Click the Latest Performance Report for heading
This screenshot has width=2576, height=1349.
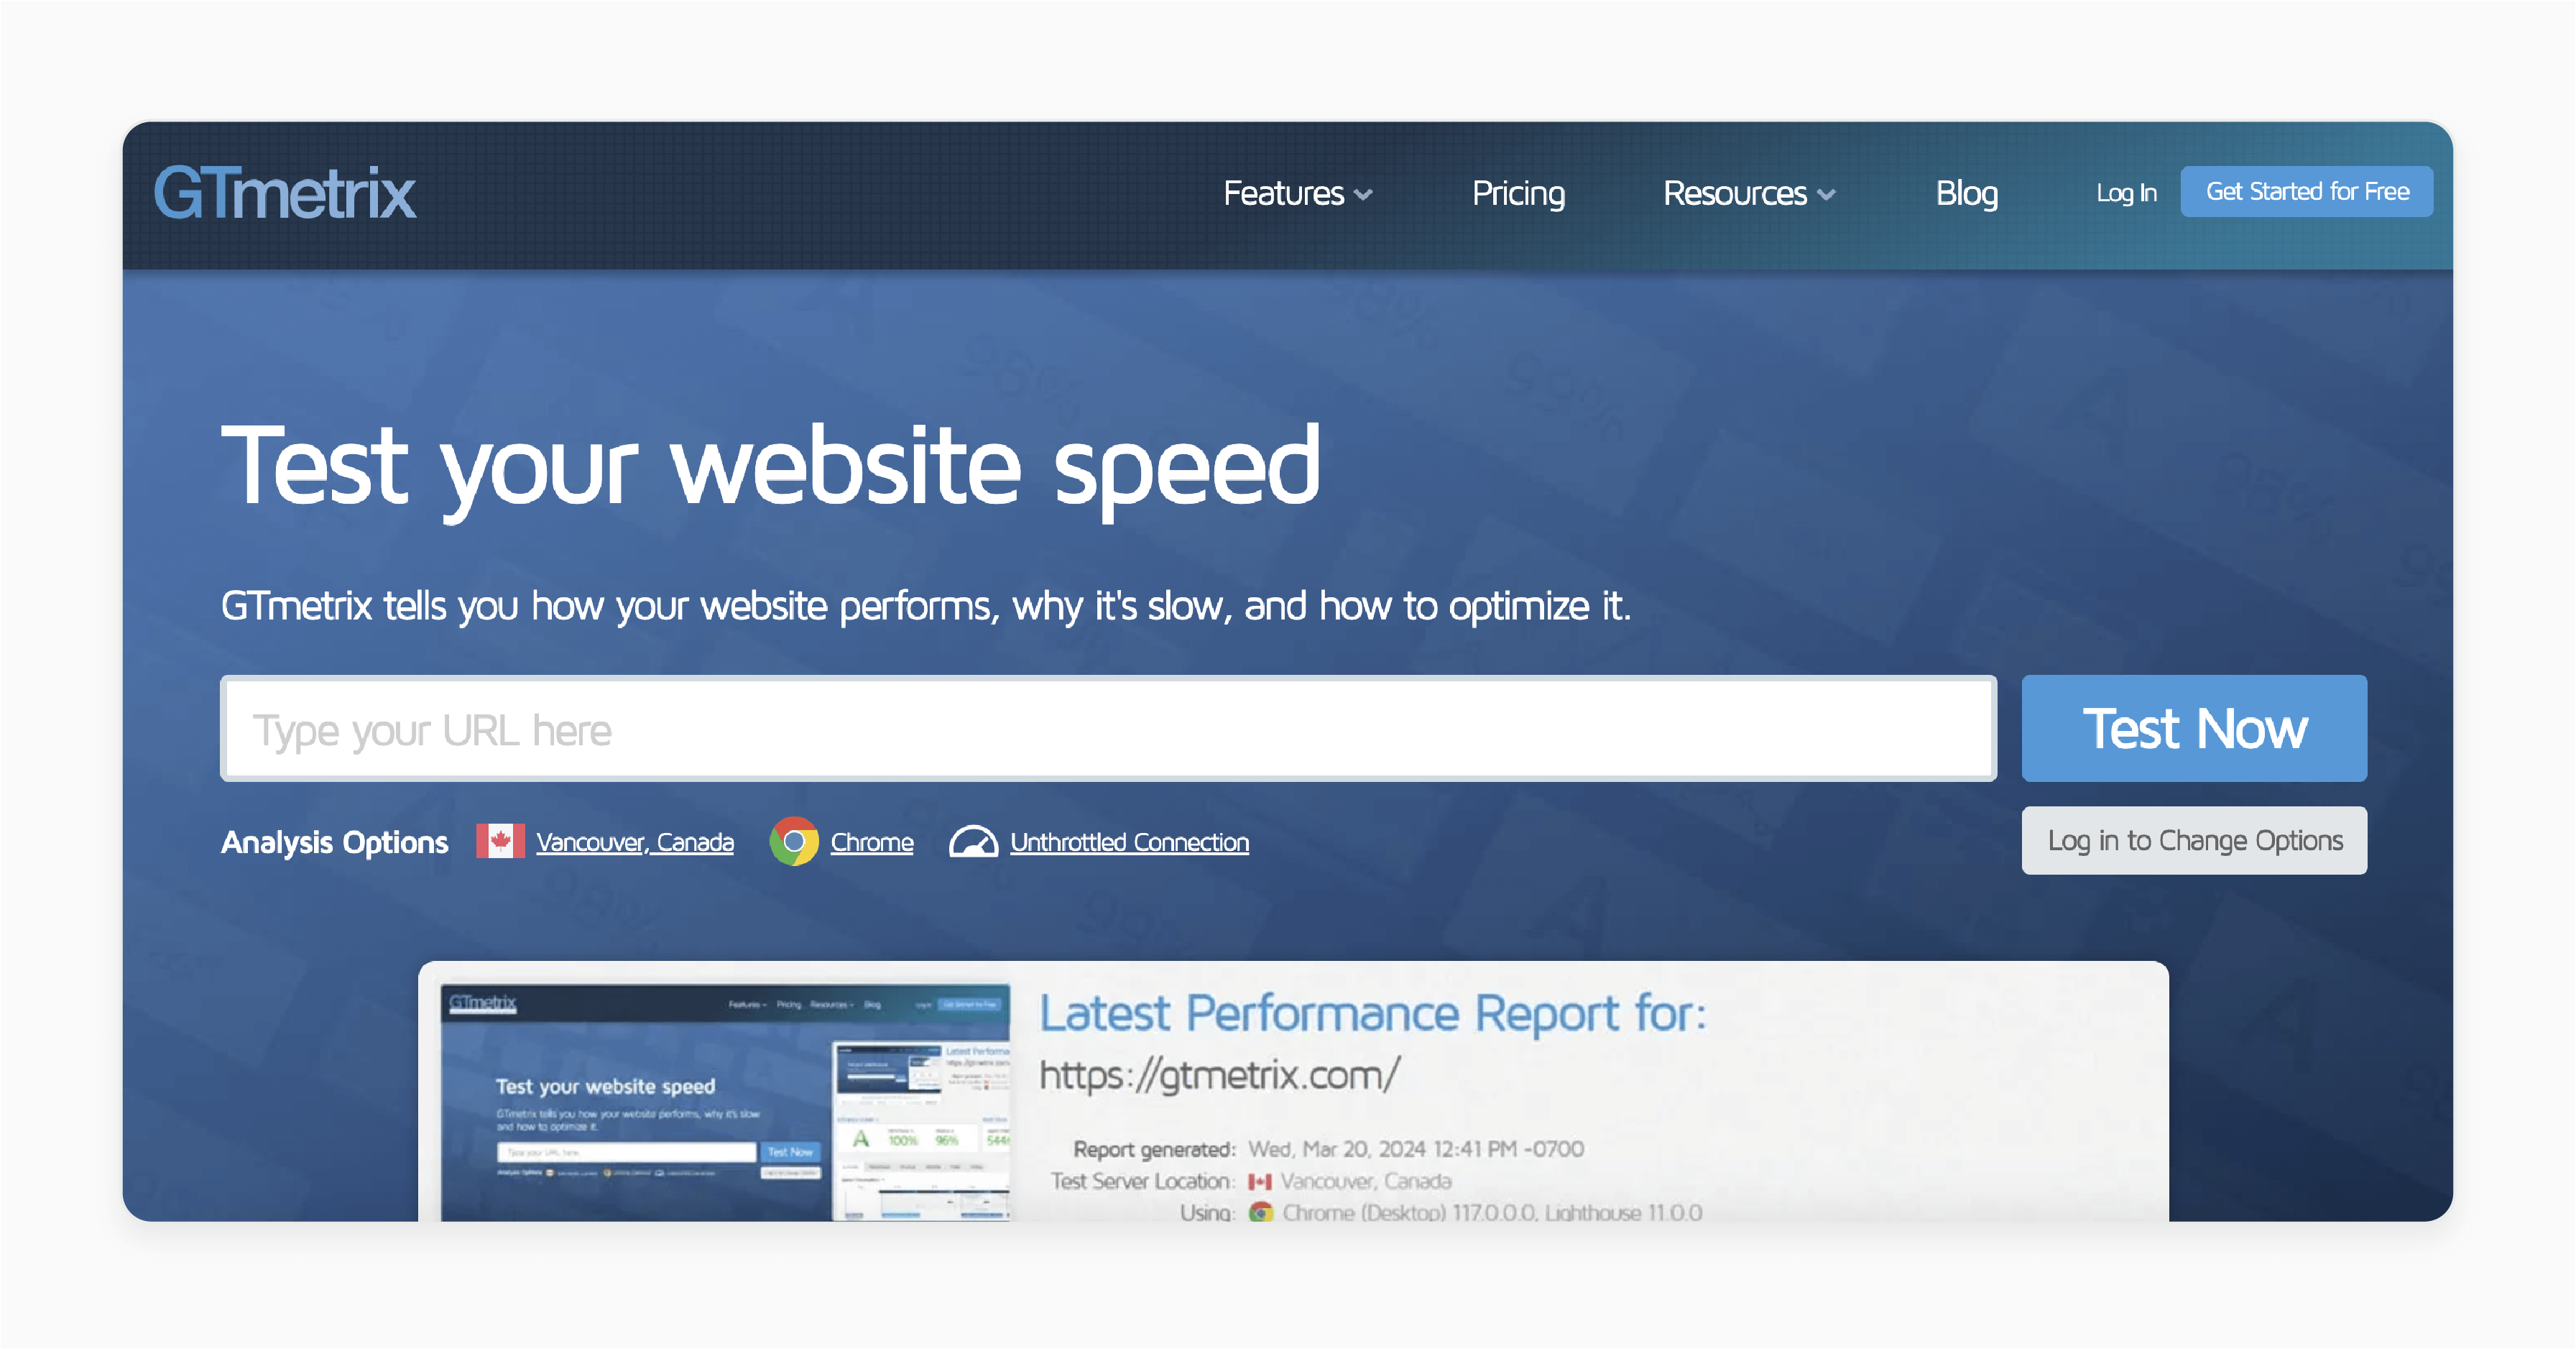[1373, 1013]
